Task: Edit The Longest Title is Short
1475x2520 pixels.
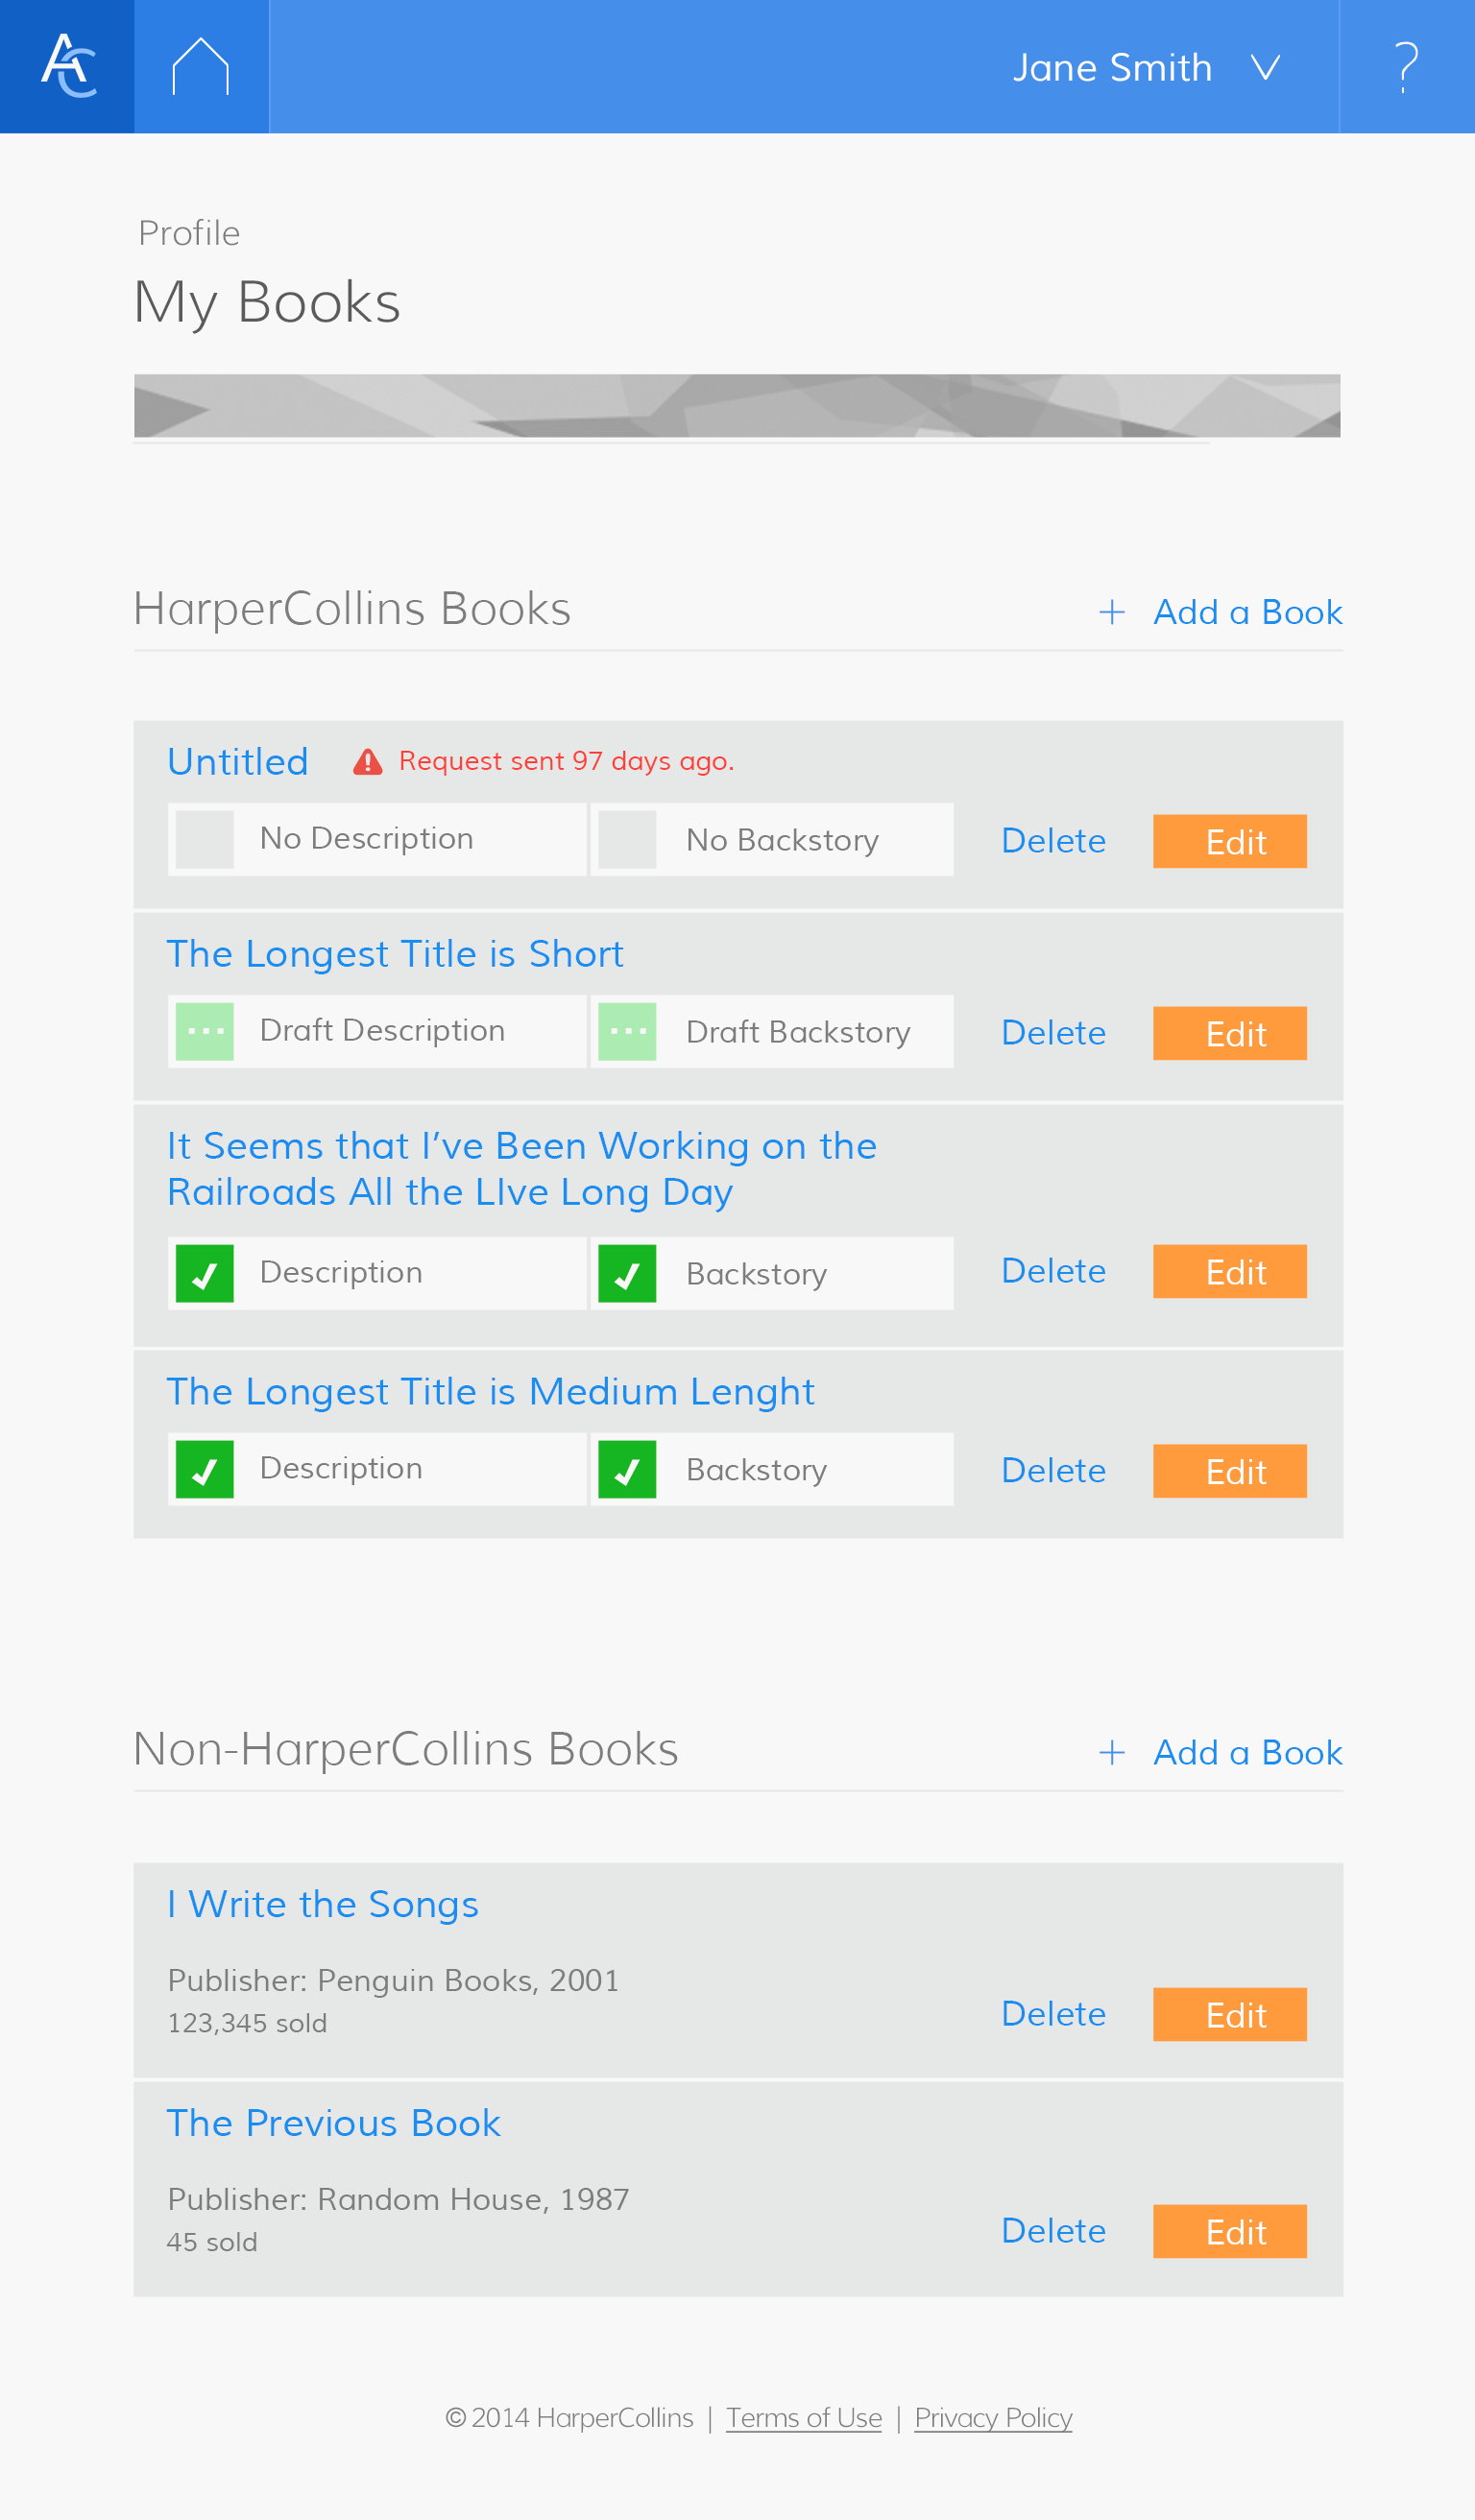Action: (1230, 1033)
